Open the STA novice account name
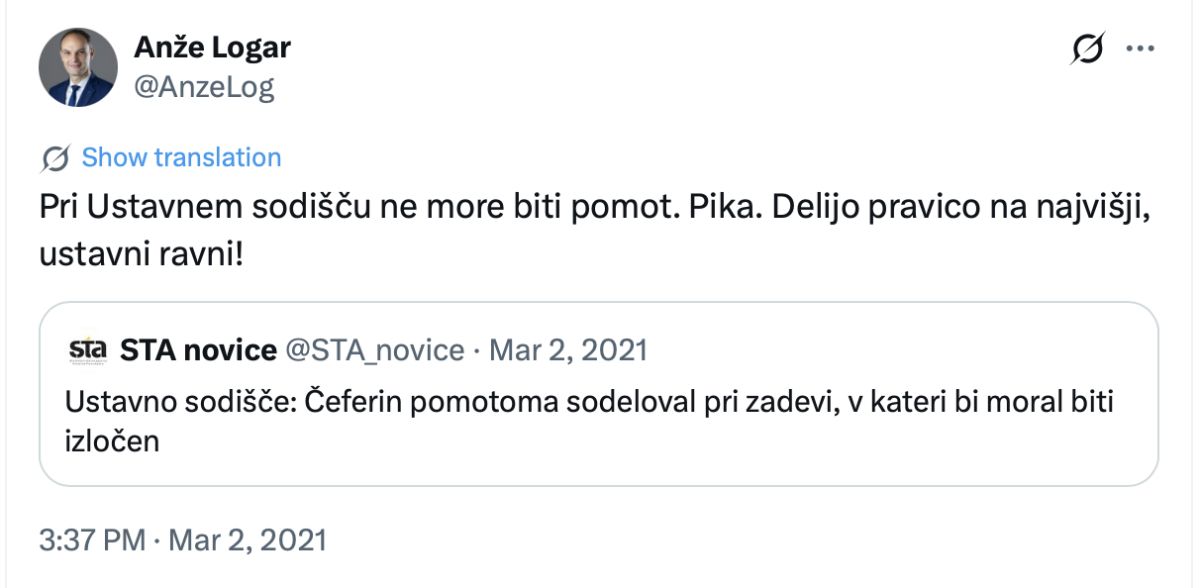 point(198,350)
